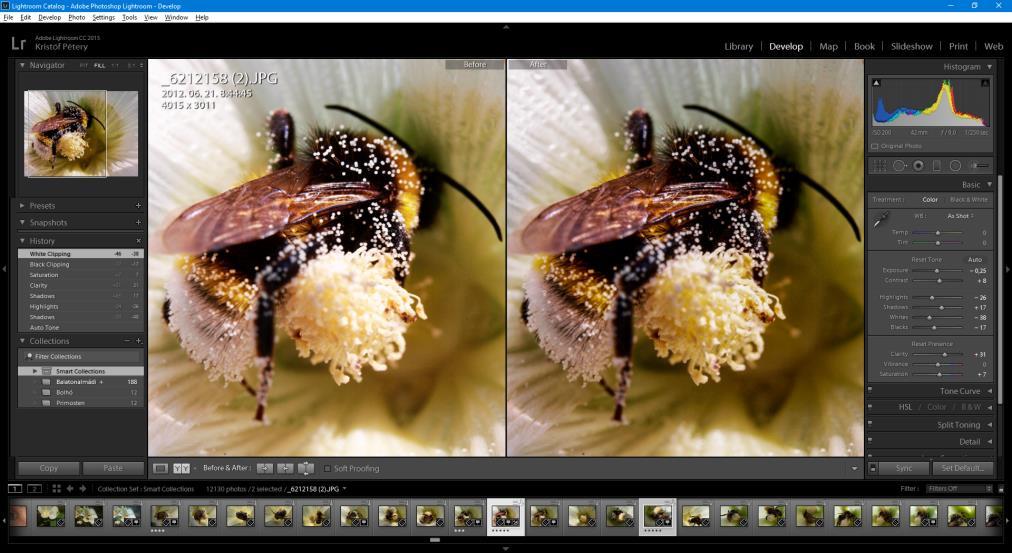
Task: Collapse the Navigator panel
Action: tap(23, 65)
